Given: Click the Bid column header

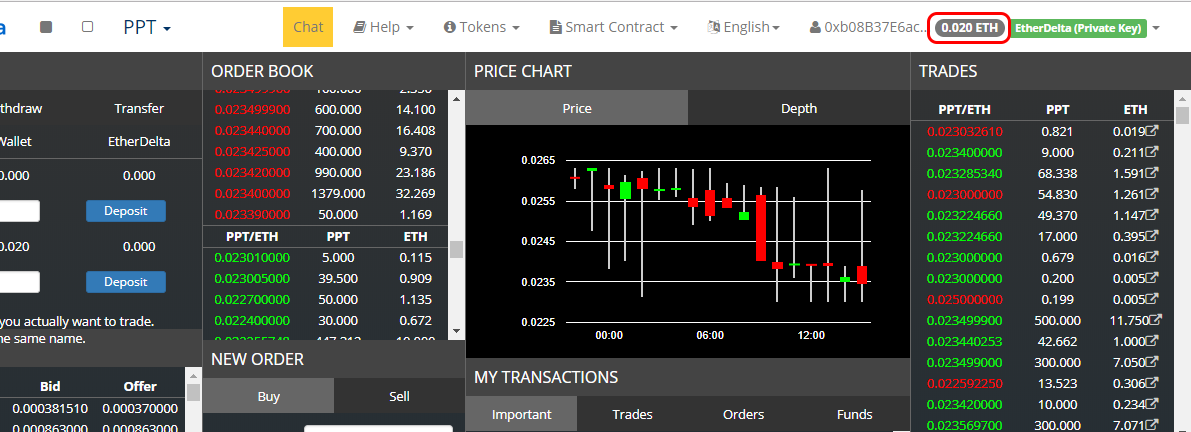Looking at the screenshot, I should (50, 386).
